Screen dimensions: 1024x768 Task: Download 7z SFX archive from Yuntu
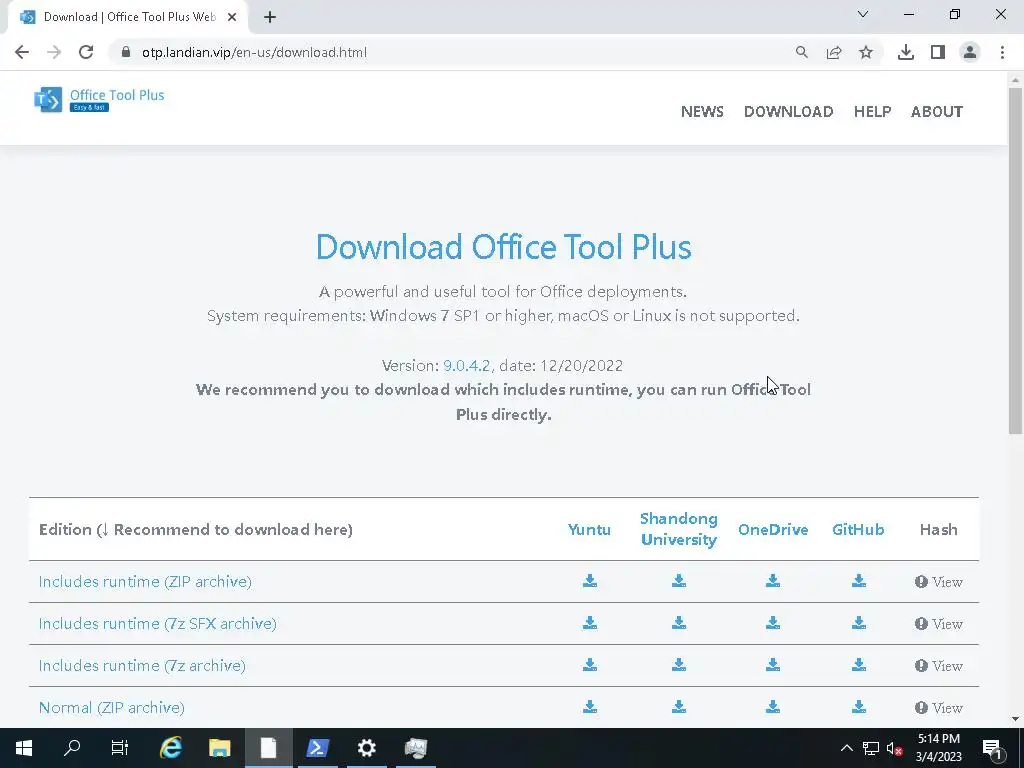(590, 623)
